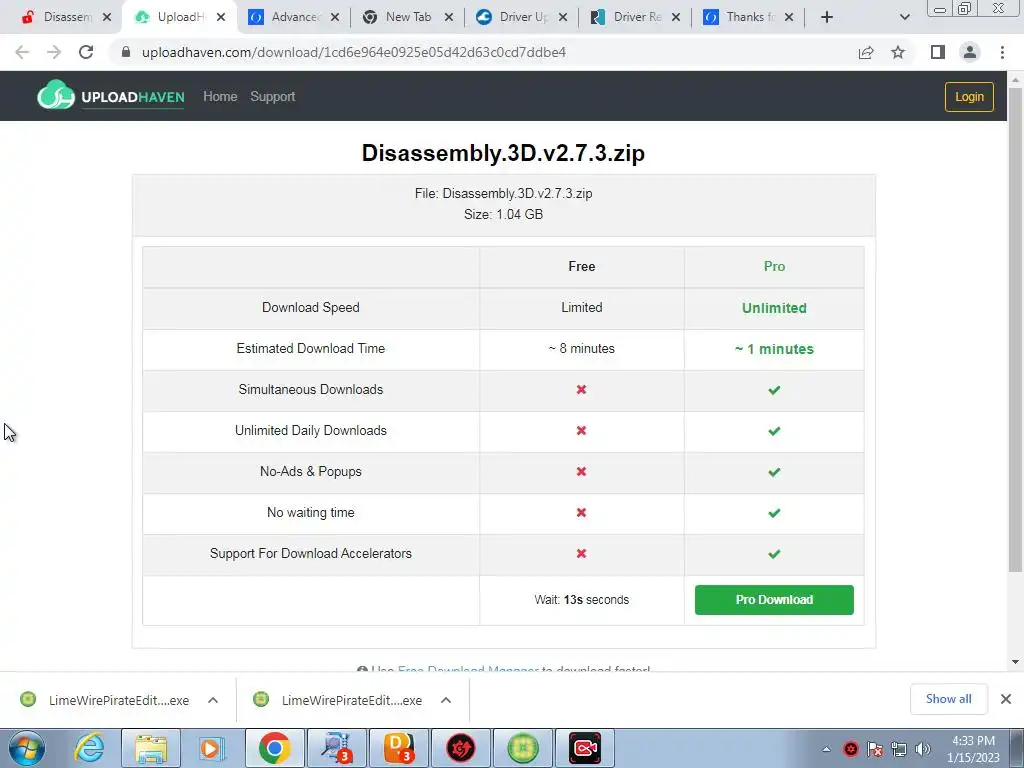Viewport: 1024px width, 768px height.
Task: Open Windows Start menu orb
Action: click(27, 748)
